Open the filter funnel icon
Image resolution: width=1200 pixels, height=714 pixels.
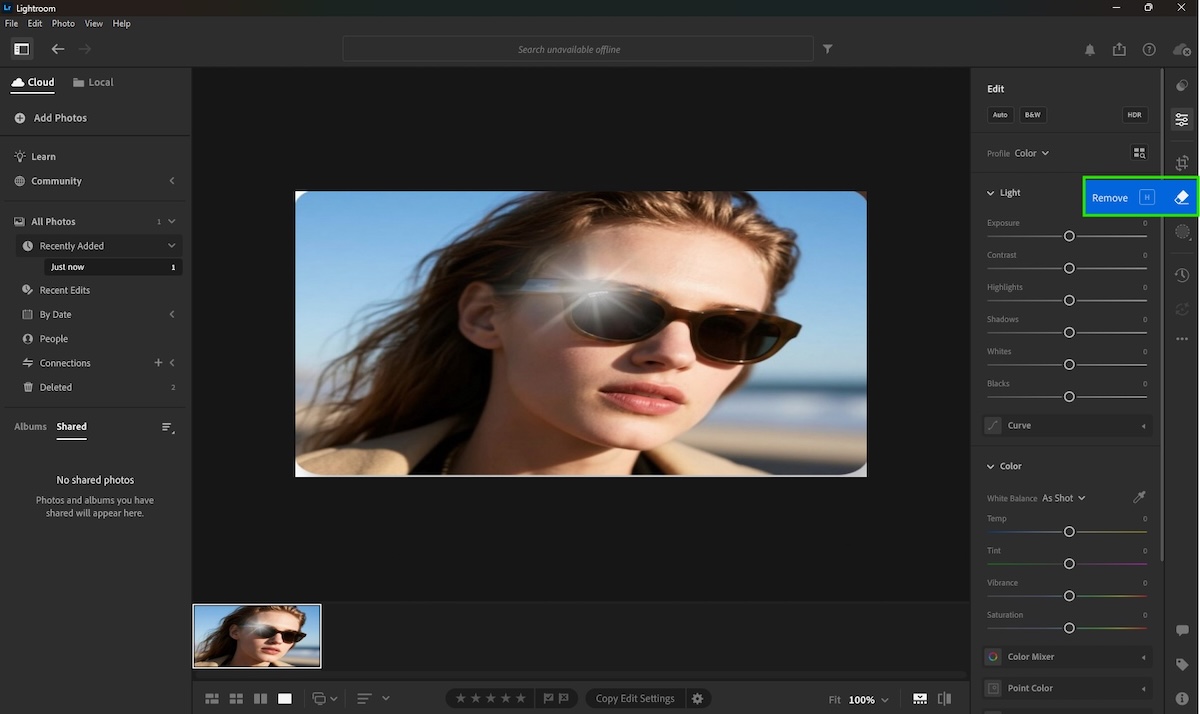coord(827,49)
